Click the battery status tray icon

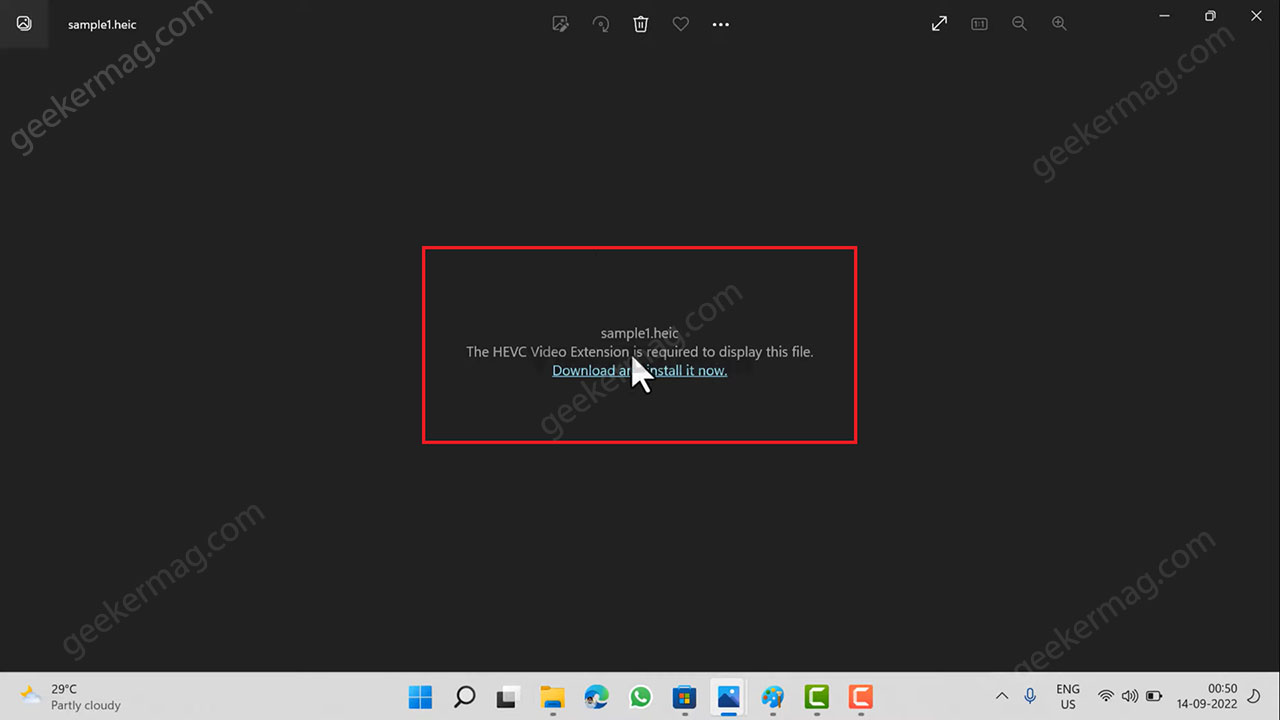pyautogui.click(x=1154, y=696)
